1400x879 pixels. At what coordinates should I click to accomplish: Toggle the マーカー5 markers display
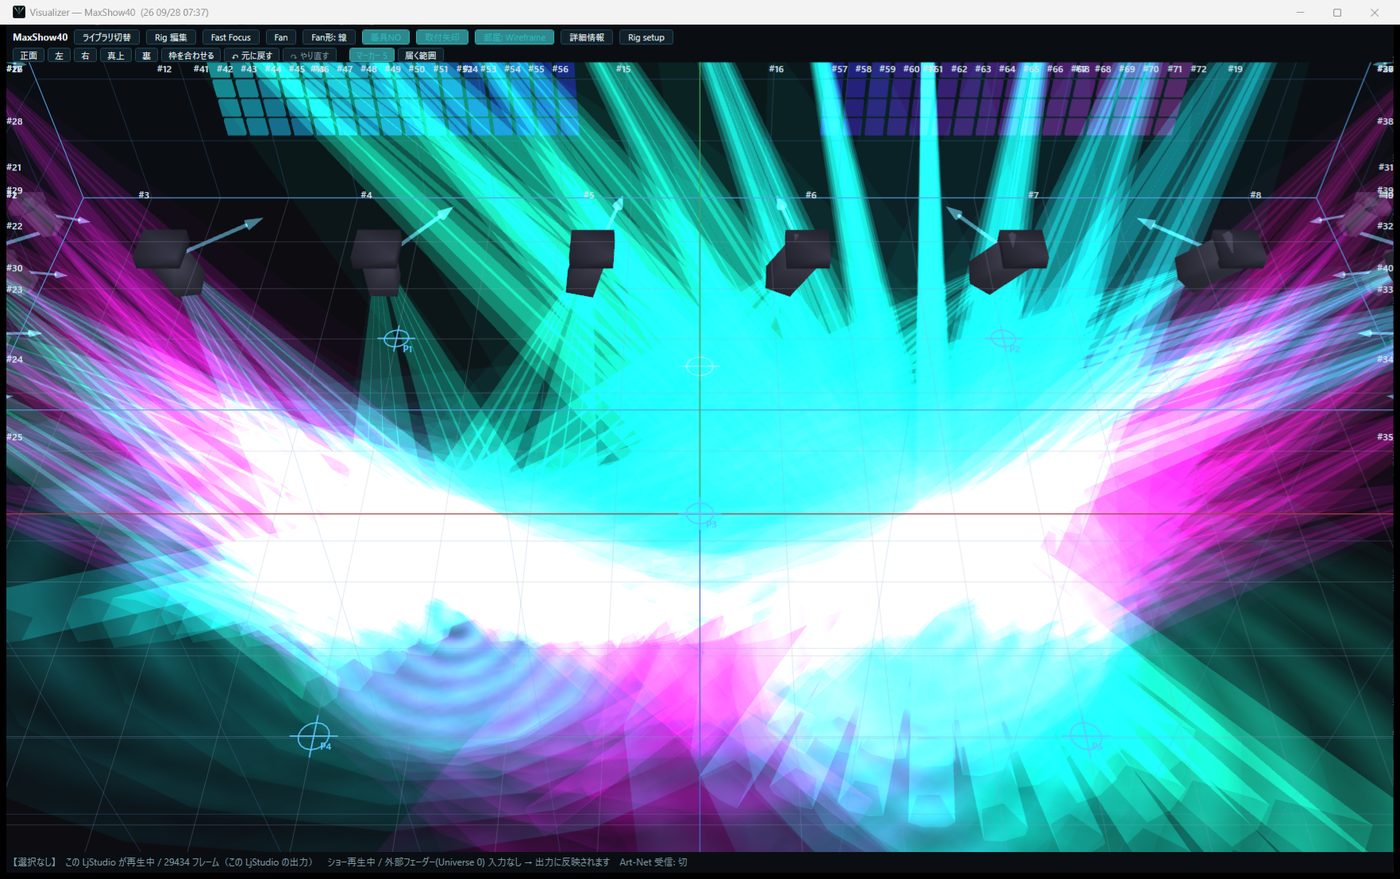point(371,56)
